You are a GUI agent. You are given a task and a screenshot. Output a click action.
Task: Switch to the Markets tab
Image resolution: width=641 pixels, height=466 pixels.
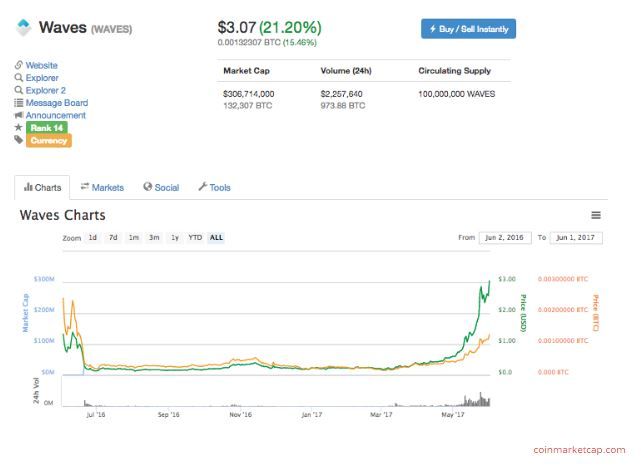click(x=102, y=188)
